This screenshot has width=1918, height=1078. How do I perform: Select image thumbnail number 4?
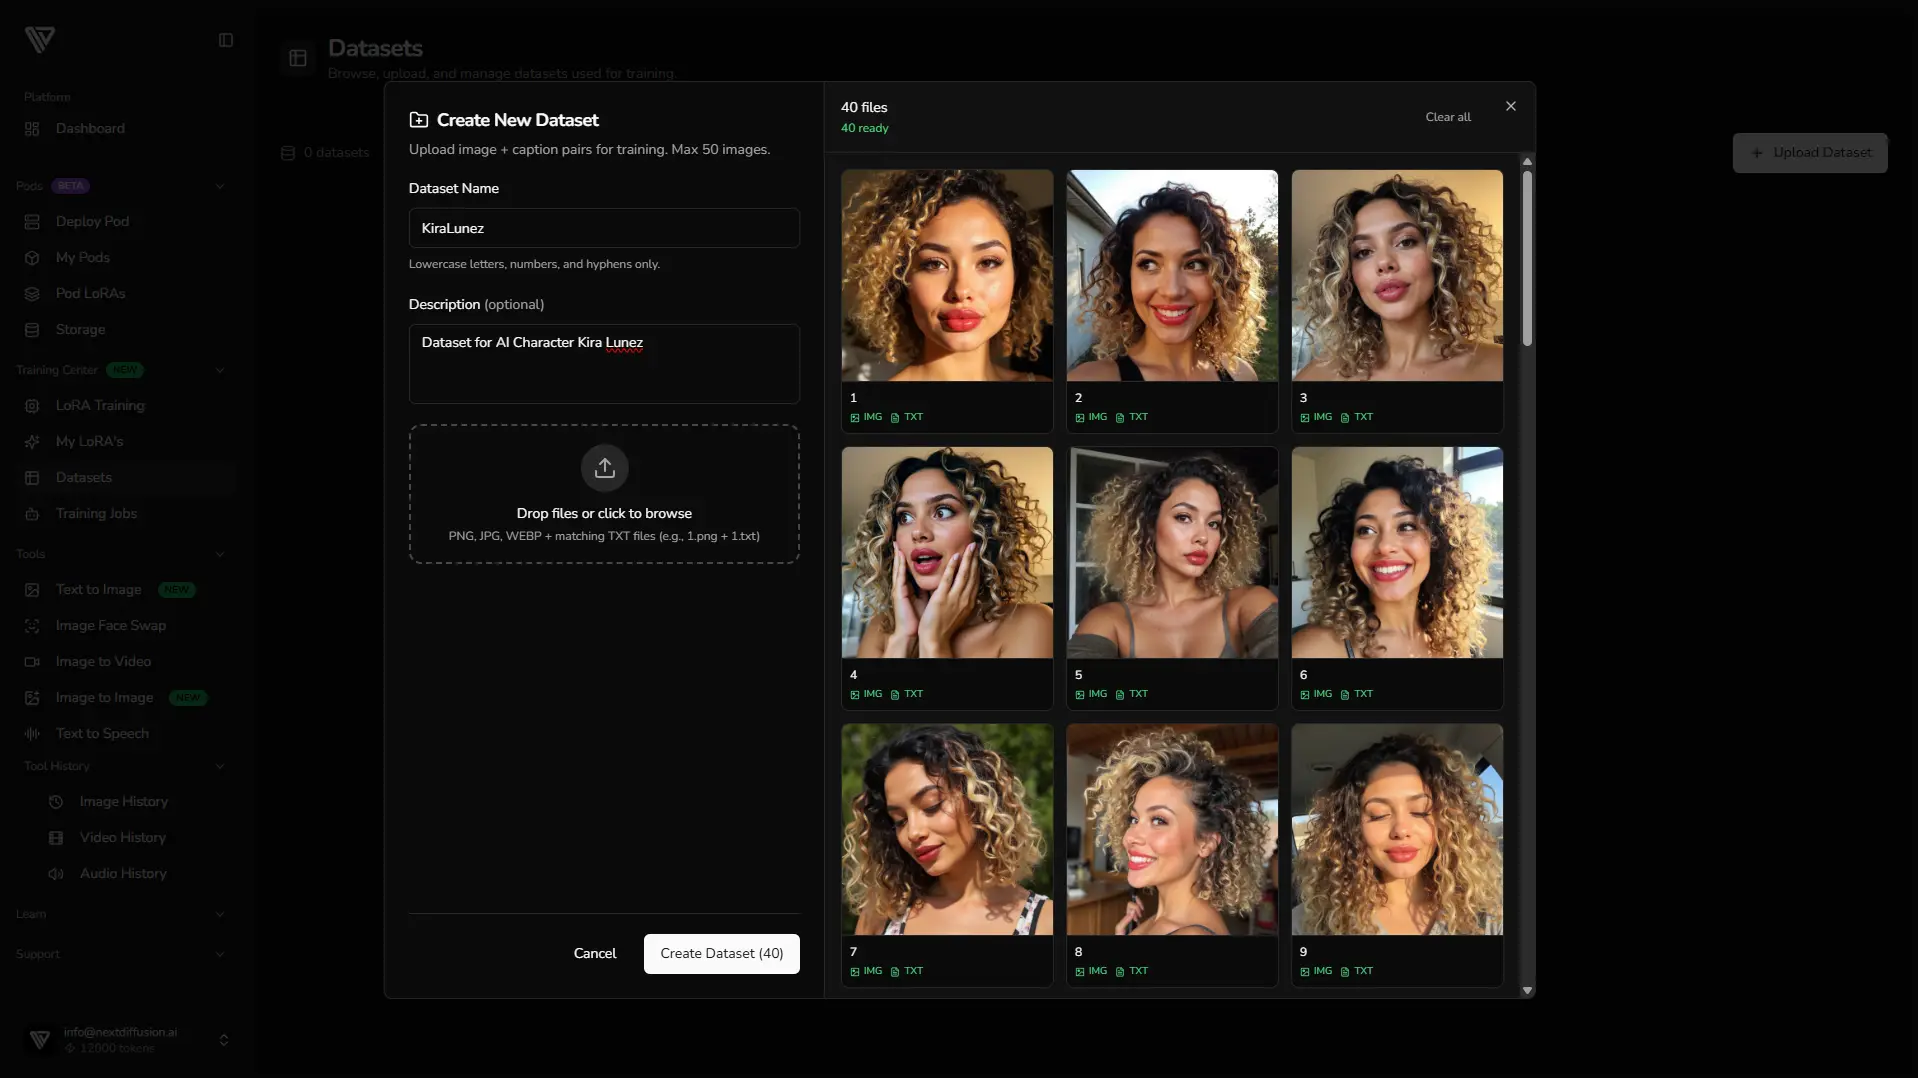pyautogui.click(x=946, y=553)
